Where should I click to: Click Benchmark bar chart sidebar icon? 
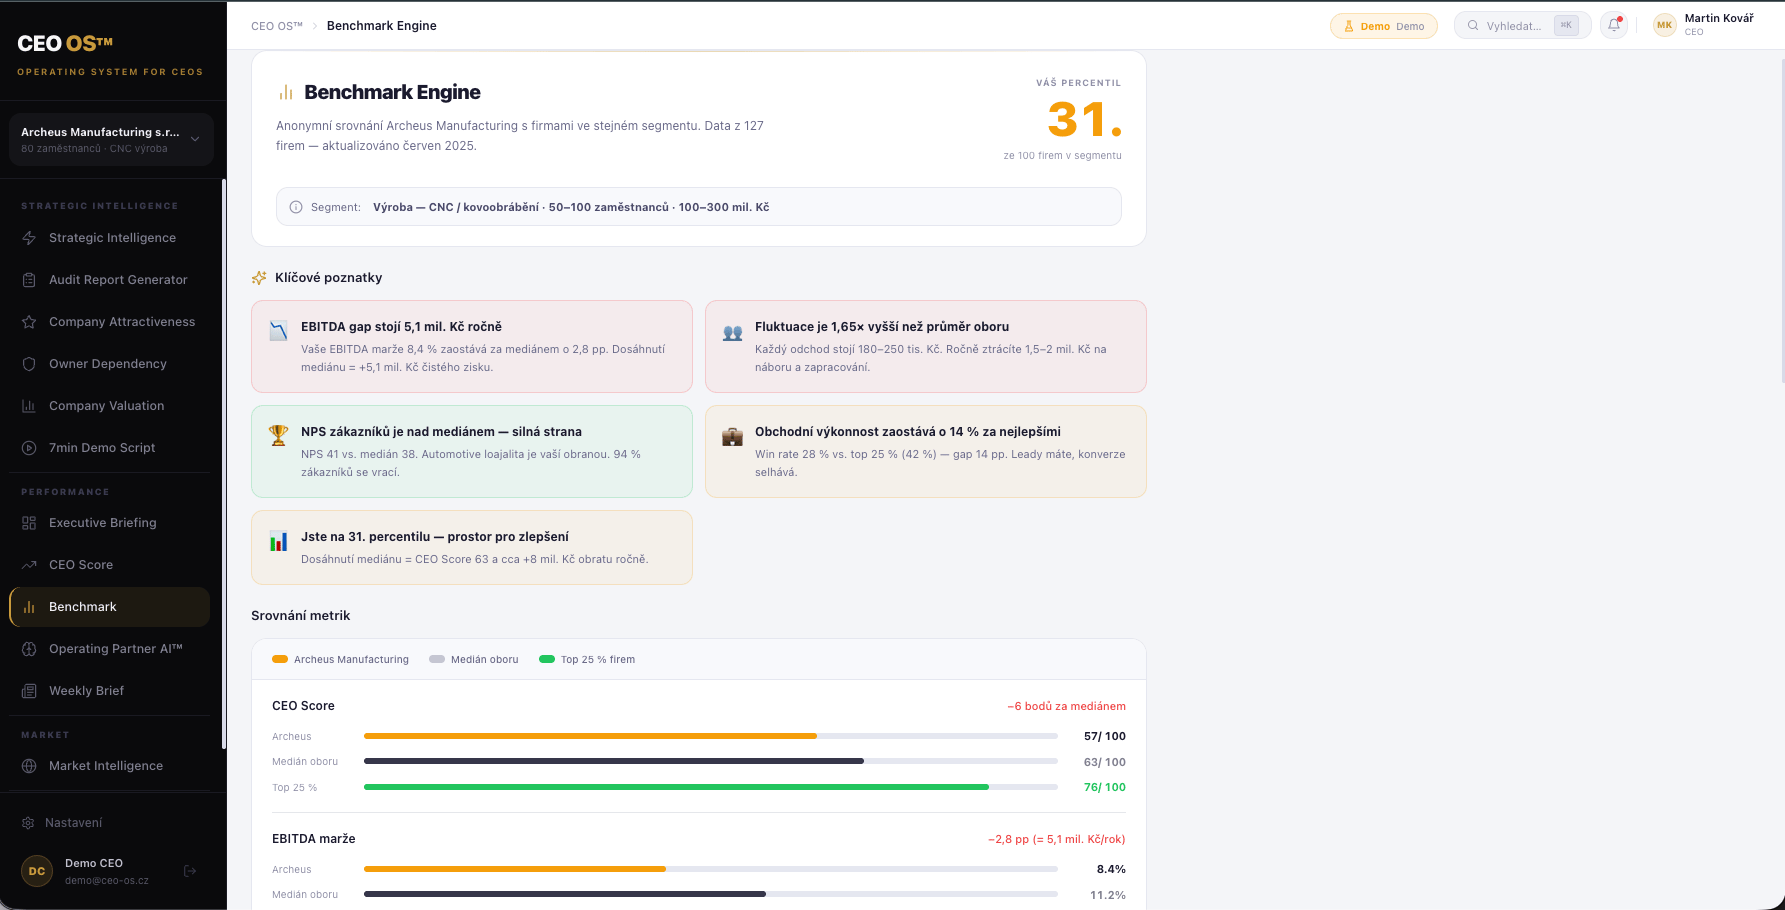pyautogui.click(x=29, y=607)
